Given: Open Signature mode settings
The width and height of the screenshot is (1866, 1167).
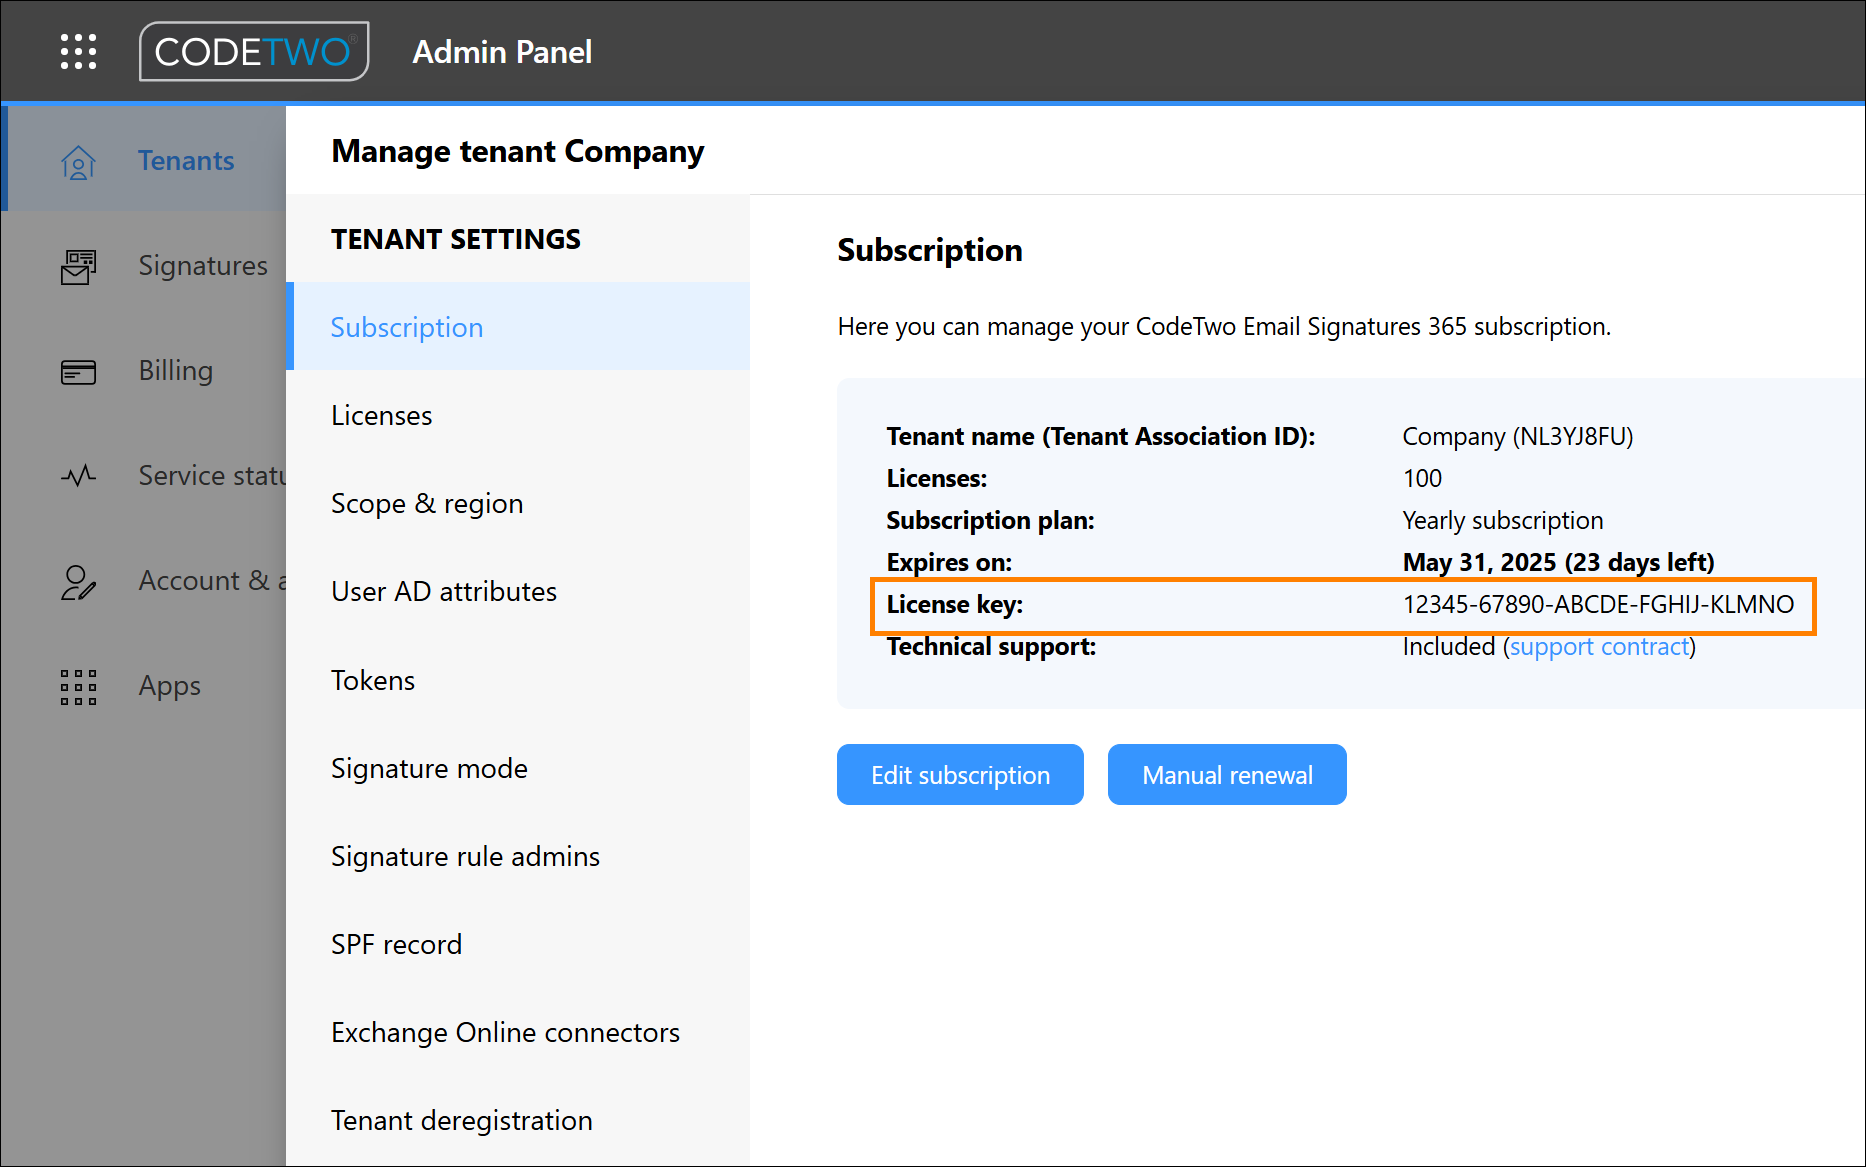Looking at the screenshot, I should [x=518, y=768].
